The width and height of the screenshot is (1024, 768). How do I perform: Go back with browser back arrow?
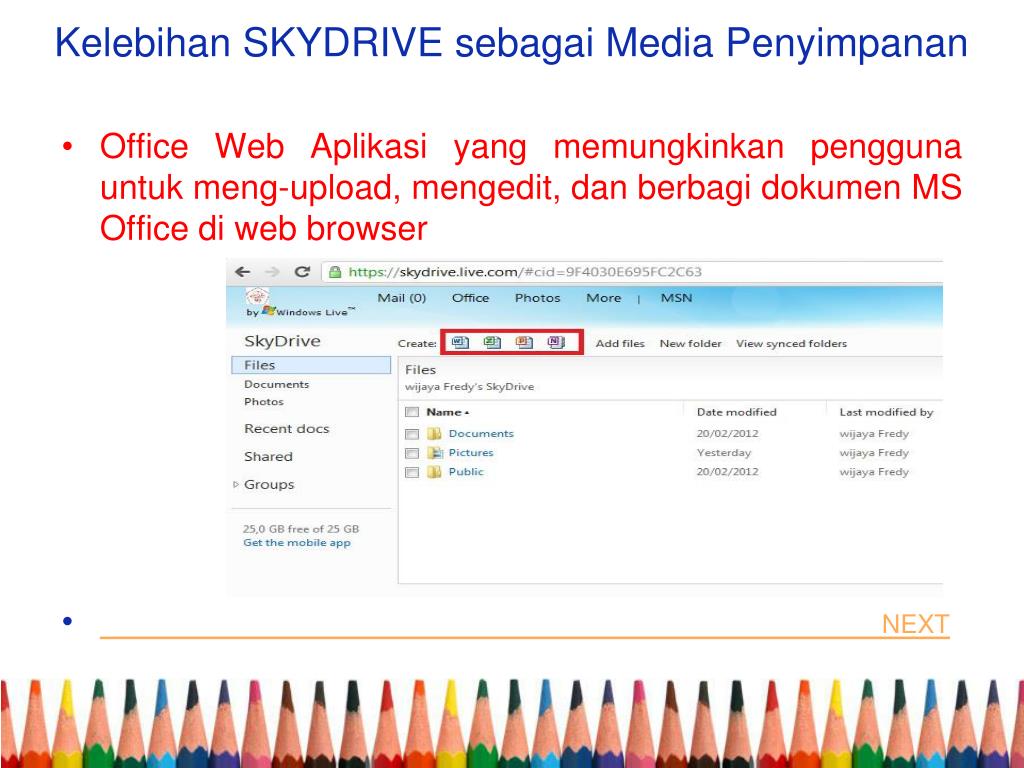click(243, 272)
